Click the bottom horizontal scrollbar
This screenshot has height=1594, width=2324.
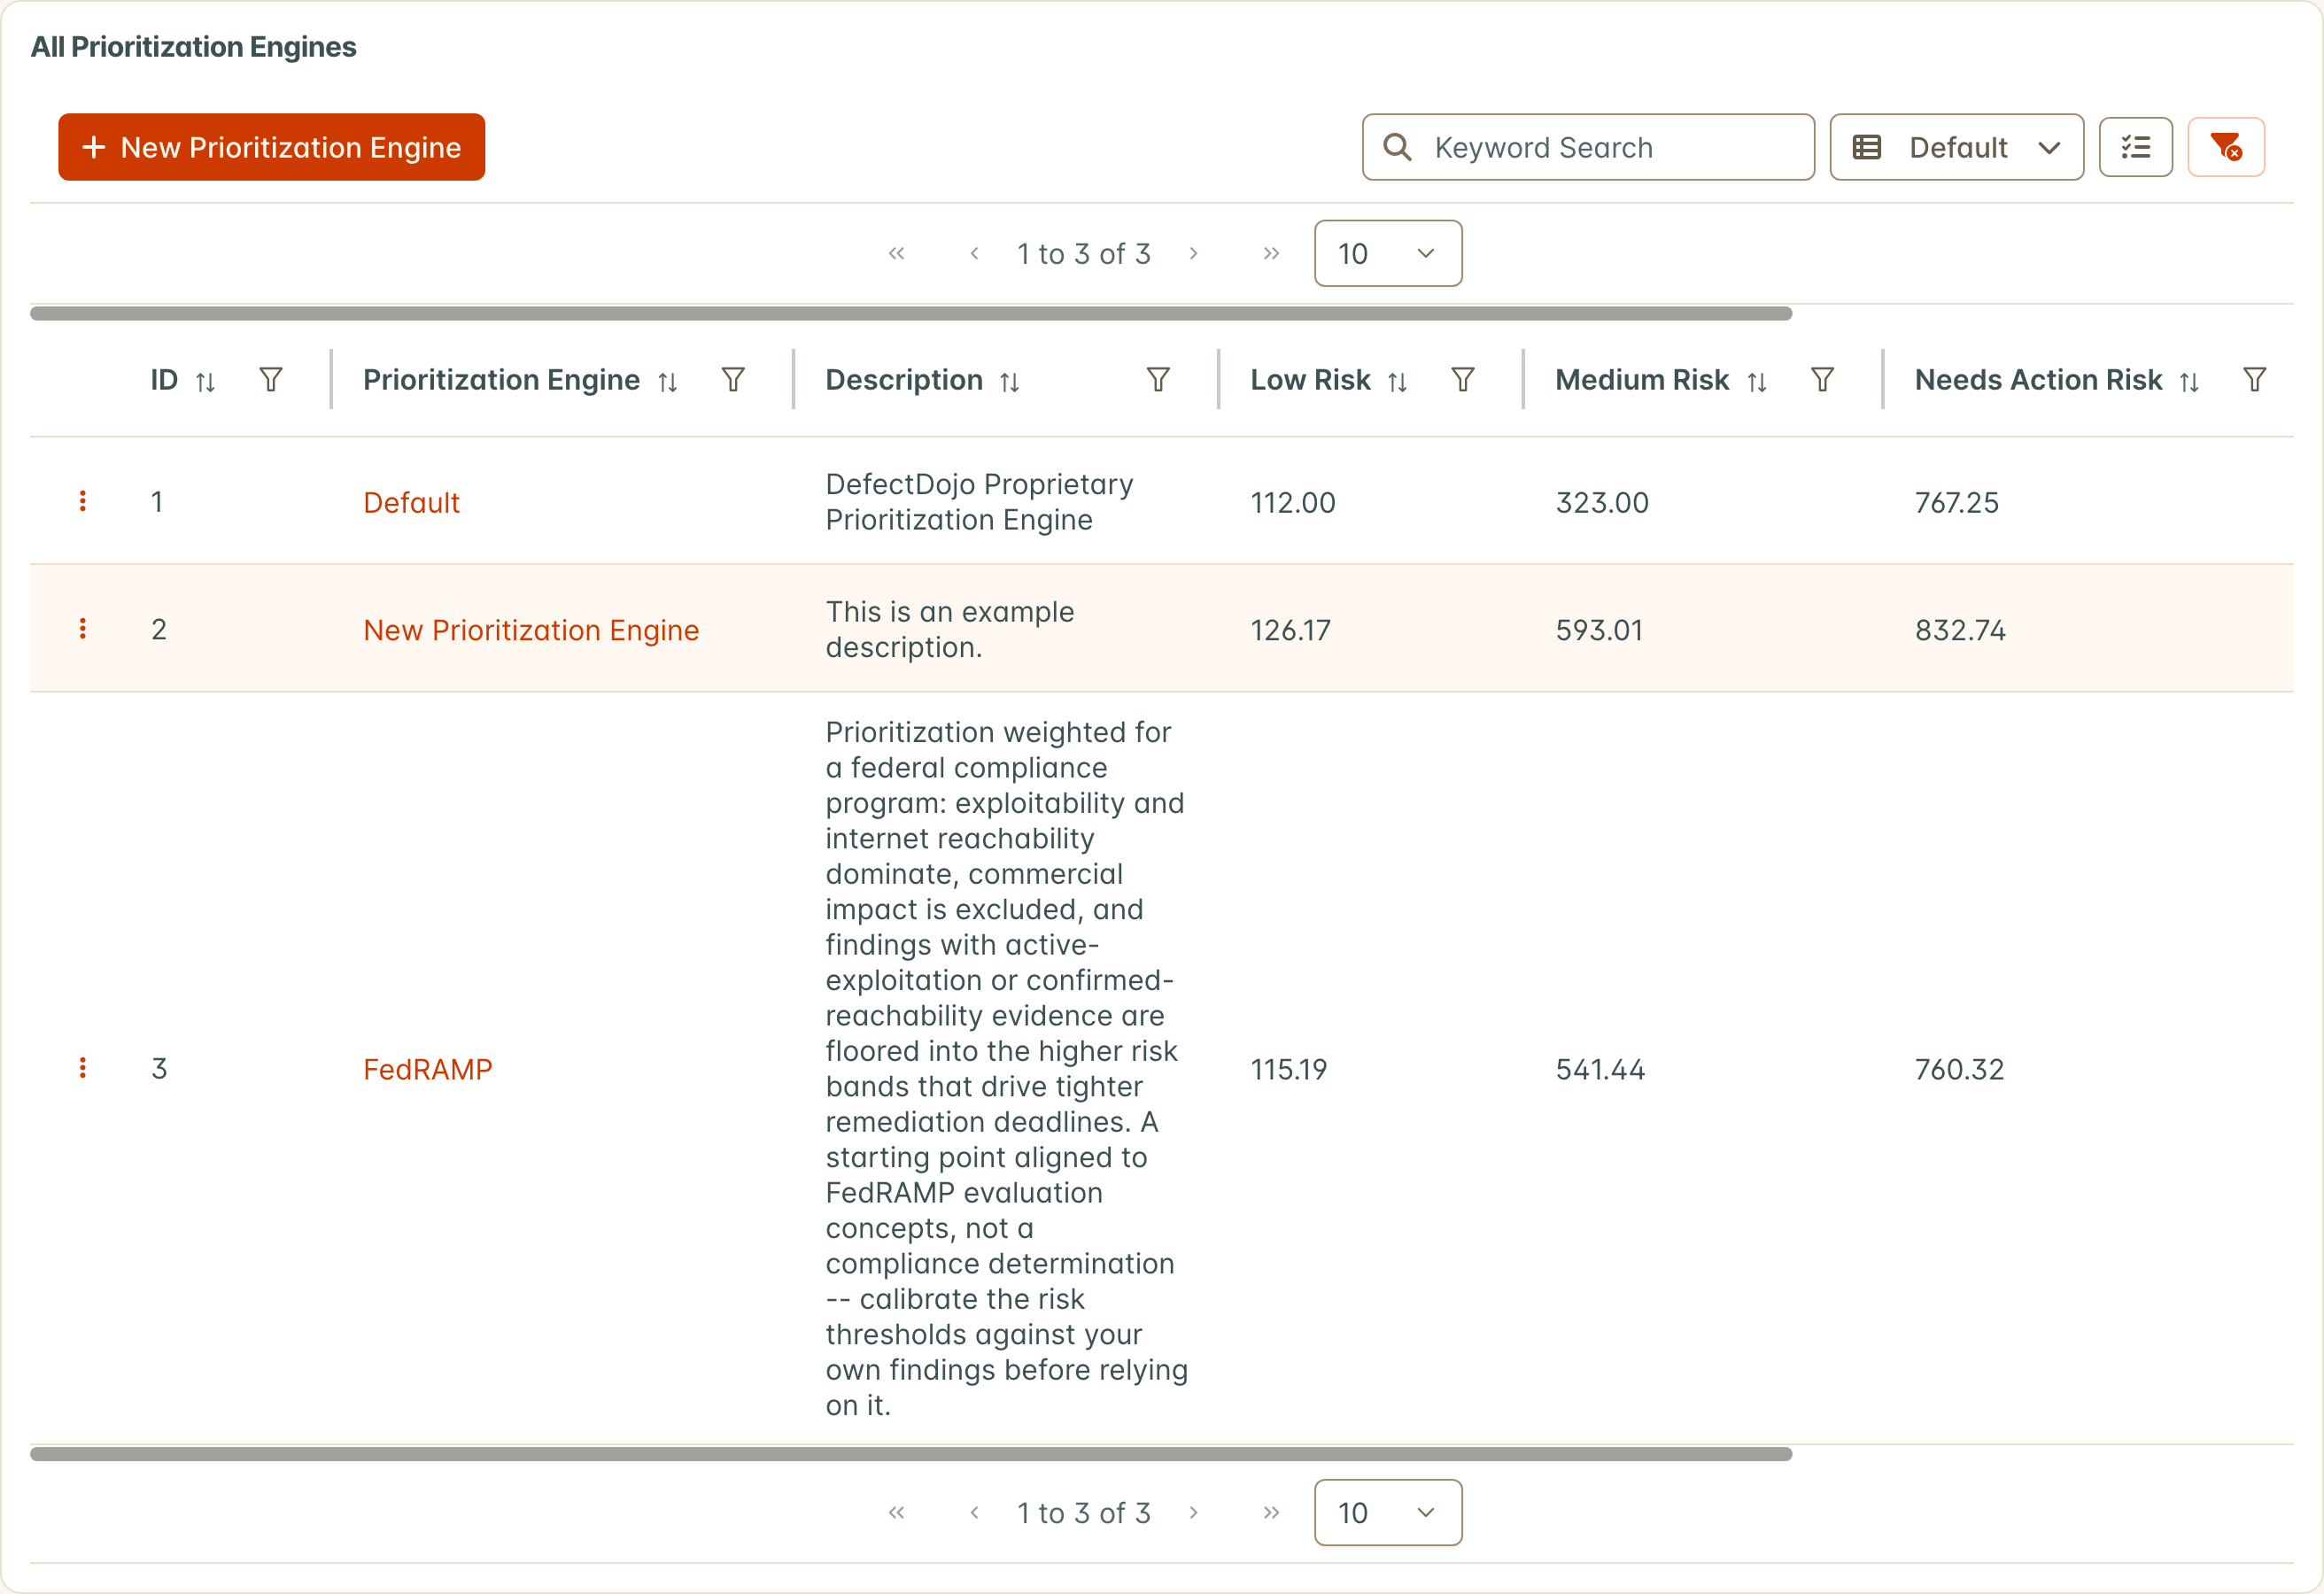911,1453
